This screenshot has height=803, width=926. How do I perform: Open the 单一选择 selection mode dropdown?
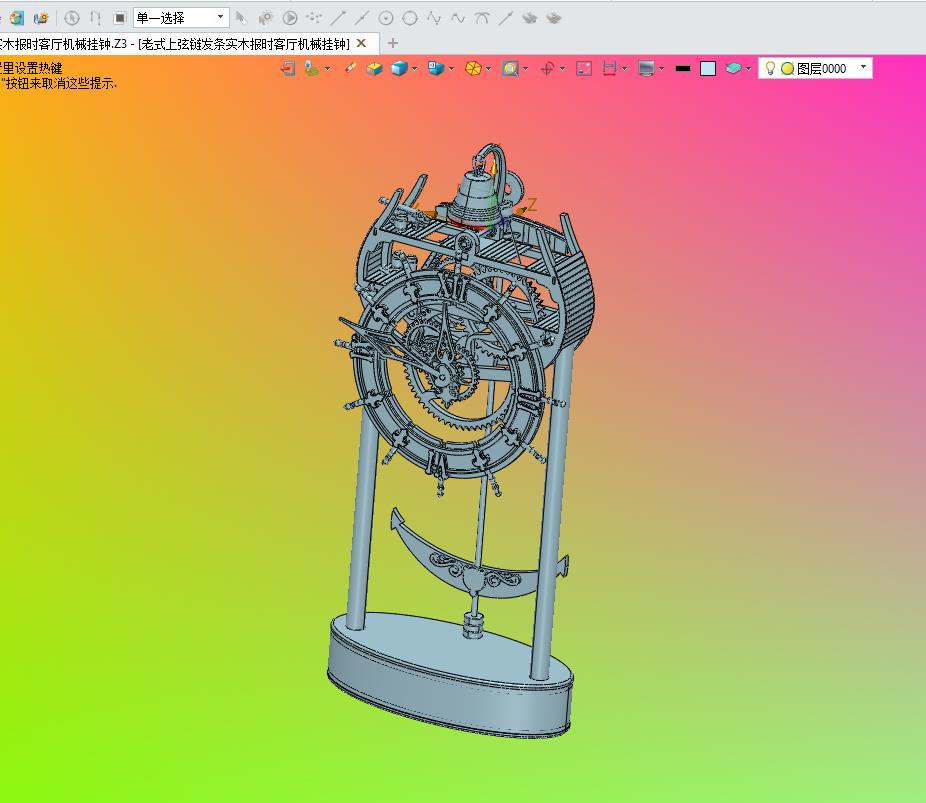point(181,18)
